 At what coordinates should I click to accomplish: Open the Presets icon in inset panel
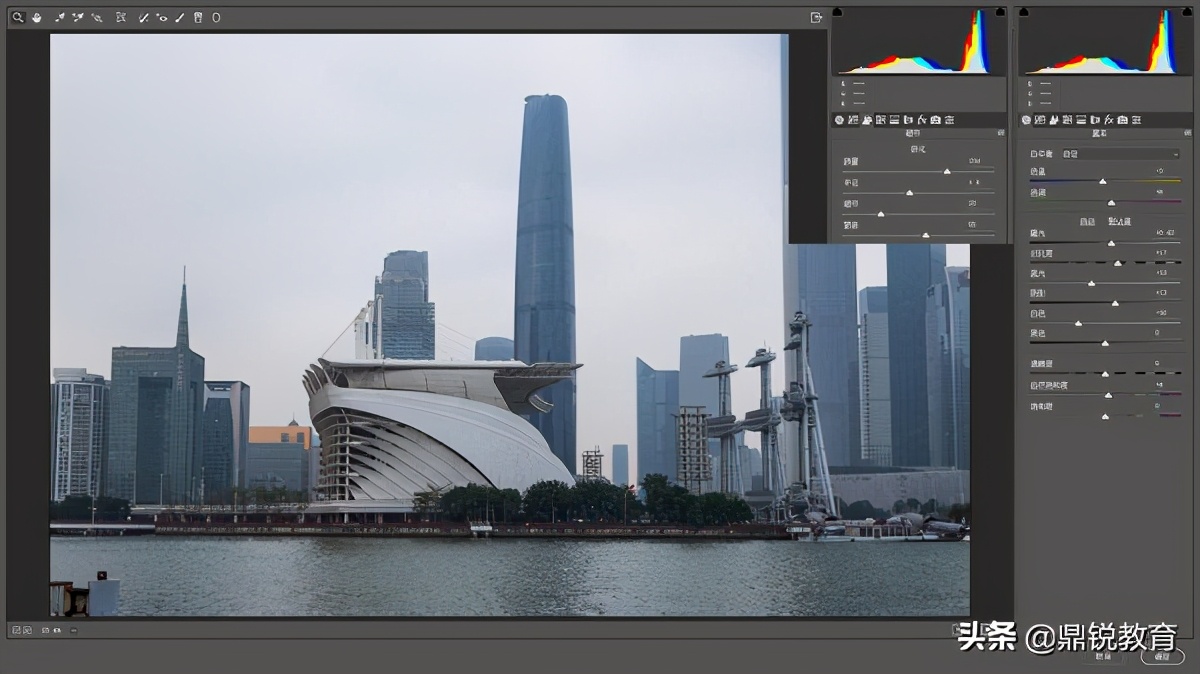click(x=948, y=120)
